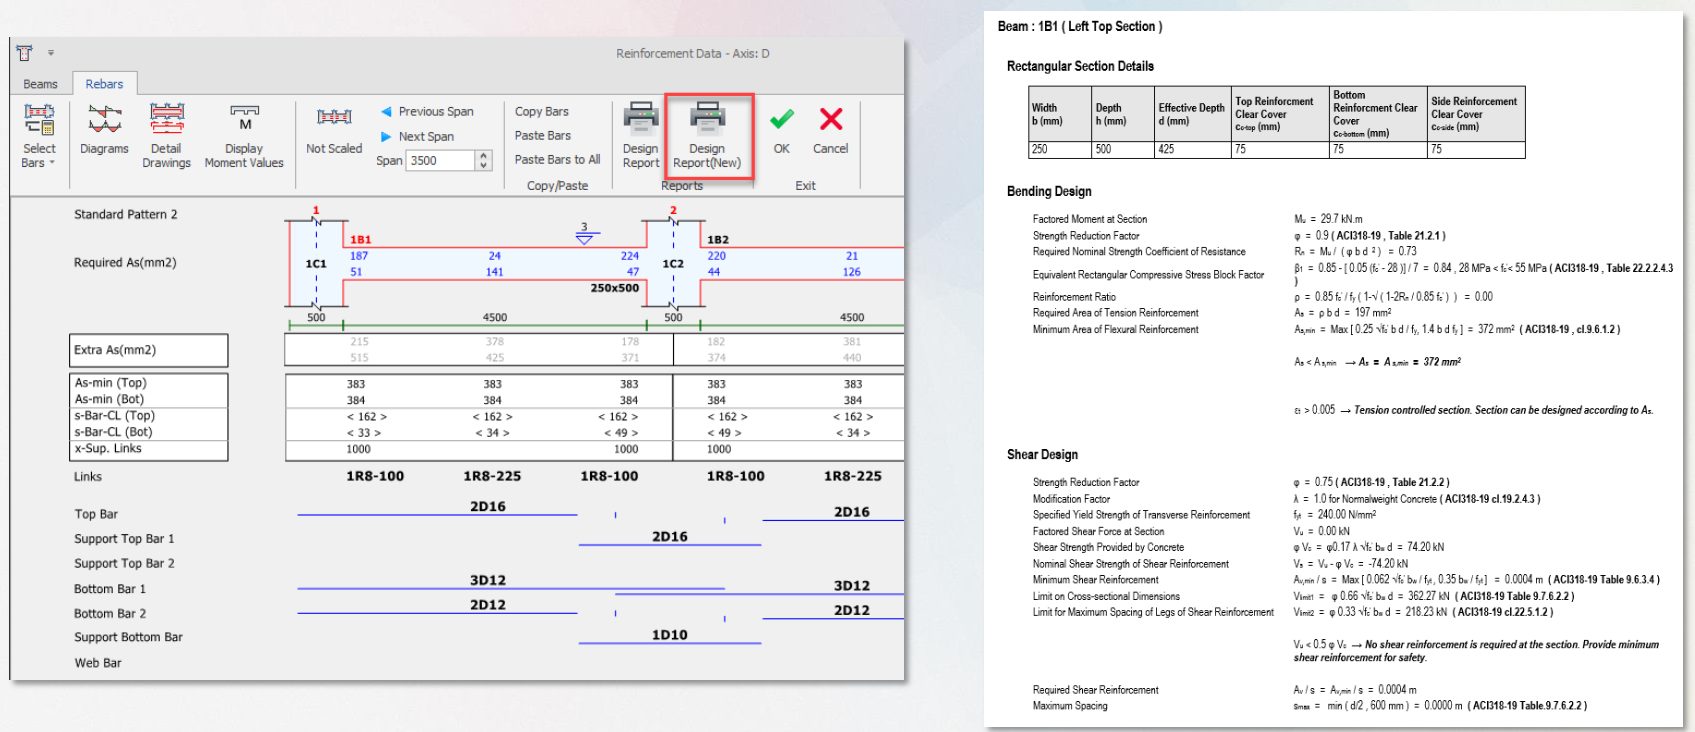Click the Required As(mm2) row label

click(125, 263)
